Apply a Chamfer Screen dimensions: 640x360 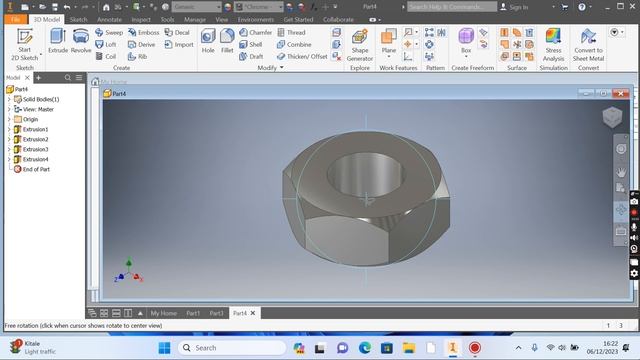pyautogui.click(x=256, y=32)
